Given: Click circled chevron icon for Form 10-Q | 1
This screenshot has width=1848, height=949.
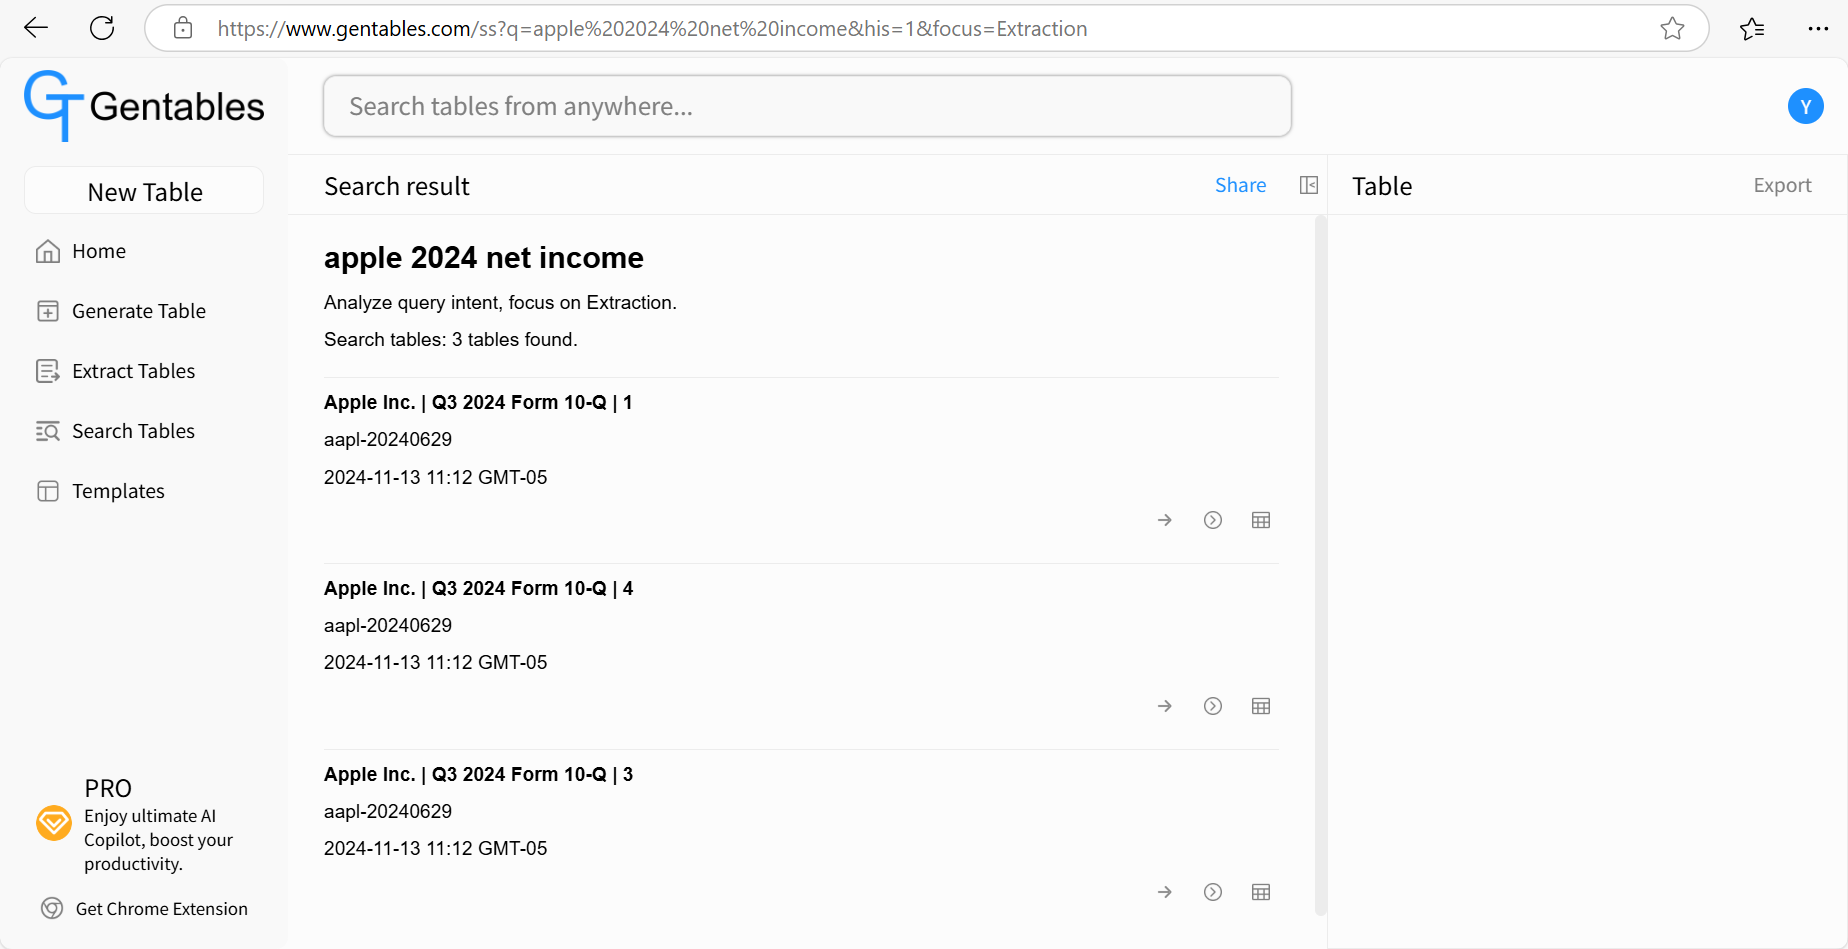Looking at the screenshot, I should click(1212, 520).
